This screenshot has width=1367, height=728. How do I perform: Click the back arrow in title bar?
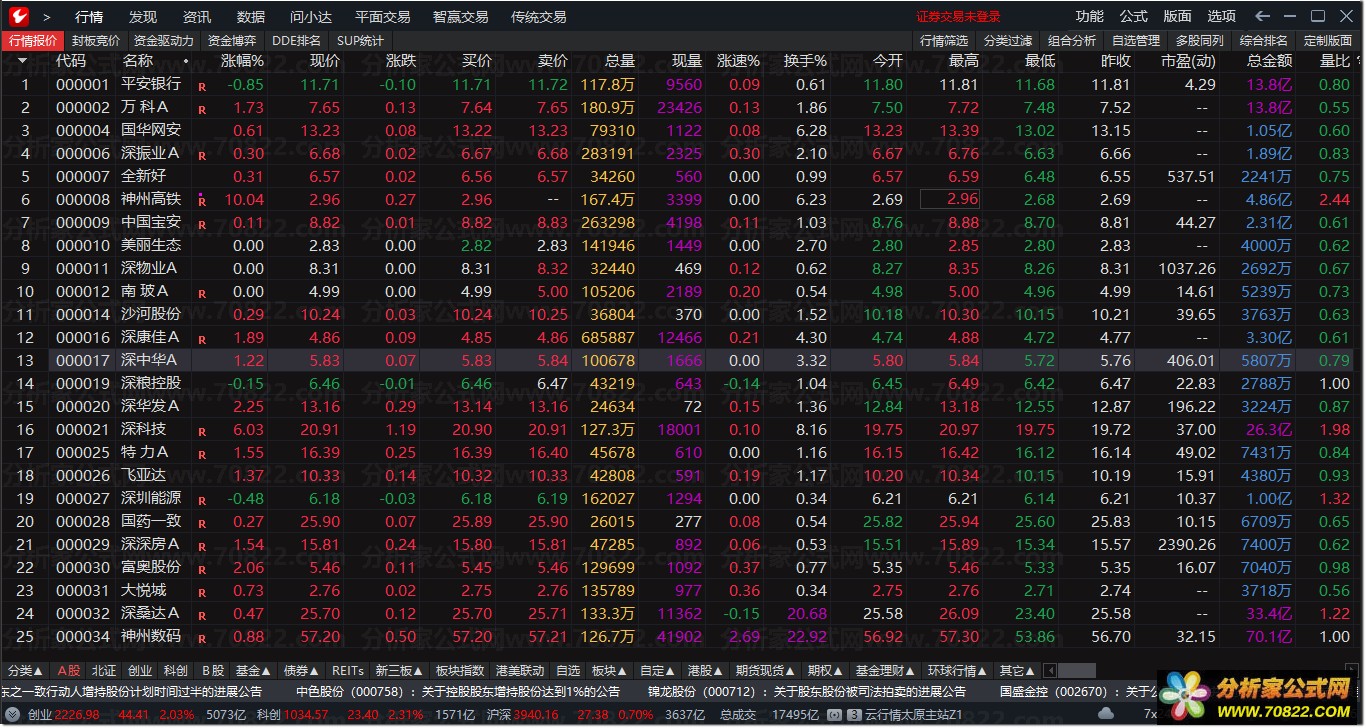1263,16
